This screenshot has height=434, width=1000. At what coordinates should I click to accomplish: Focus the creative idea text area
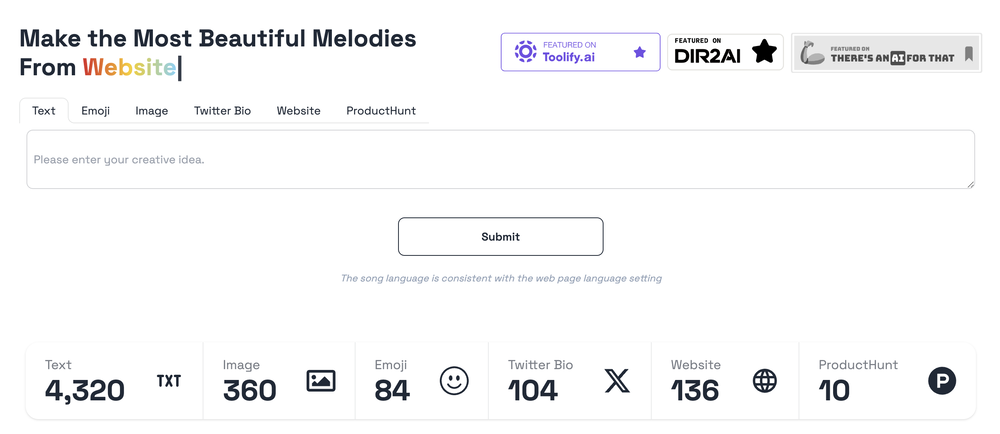click(x=501, y=159)
